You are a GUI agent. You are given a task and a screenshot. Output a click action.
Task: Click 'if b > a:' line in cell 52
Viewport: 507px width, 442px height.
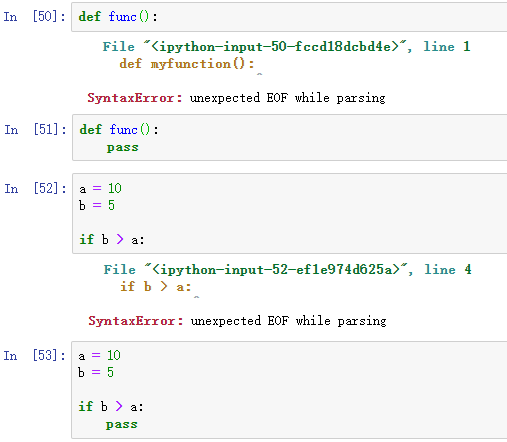(112, 239)
